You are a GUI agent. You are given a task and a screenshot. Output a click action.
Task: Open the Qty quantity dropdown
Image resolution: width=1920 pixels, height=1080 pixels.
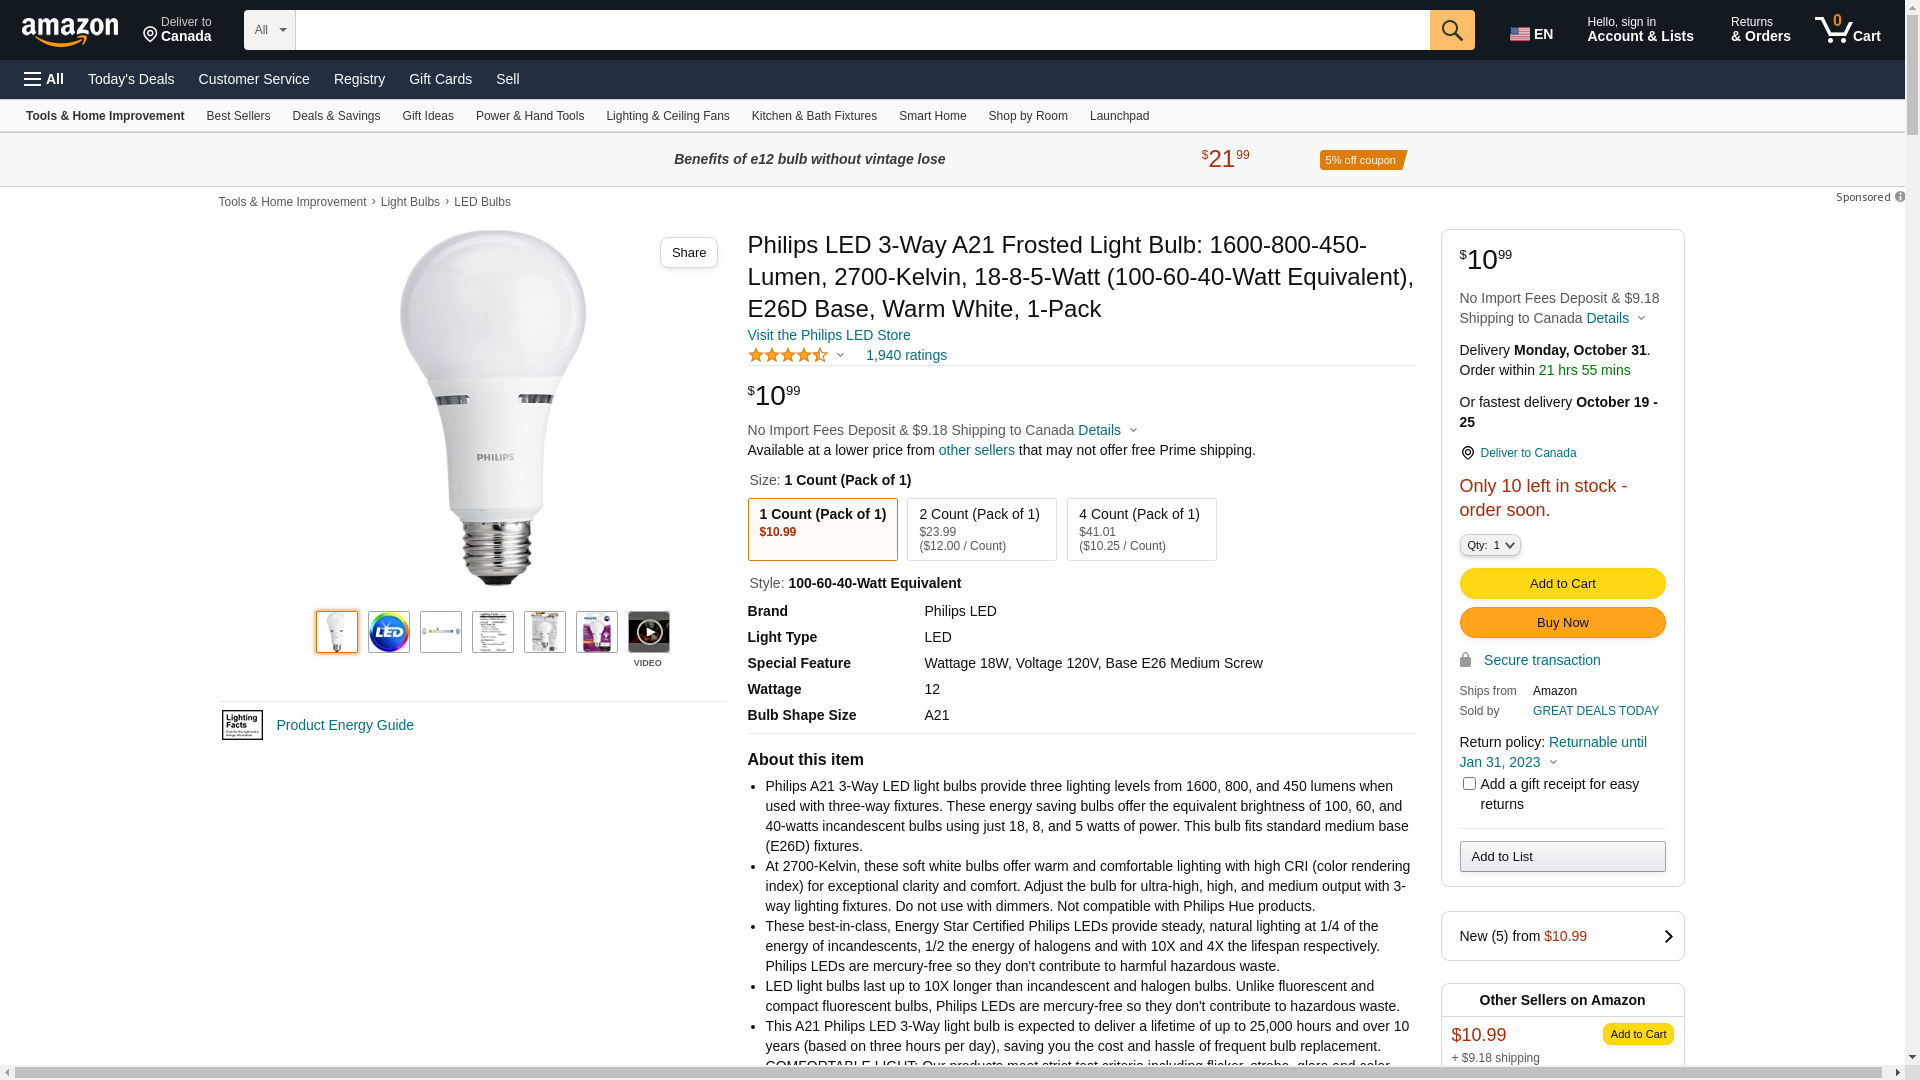1490,545
